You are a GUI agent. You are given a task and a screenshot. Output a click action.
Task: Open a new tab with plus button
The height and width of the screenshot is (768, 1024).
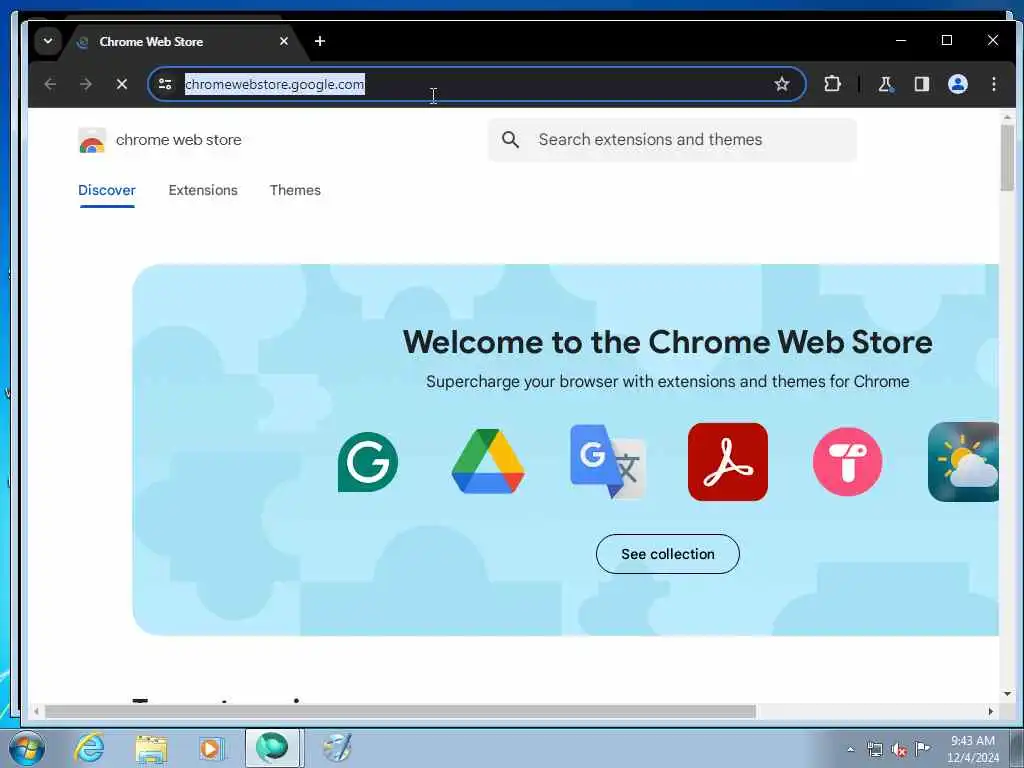click(320, 41)
